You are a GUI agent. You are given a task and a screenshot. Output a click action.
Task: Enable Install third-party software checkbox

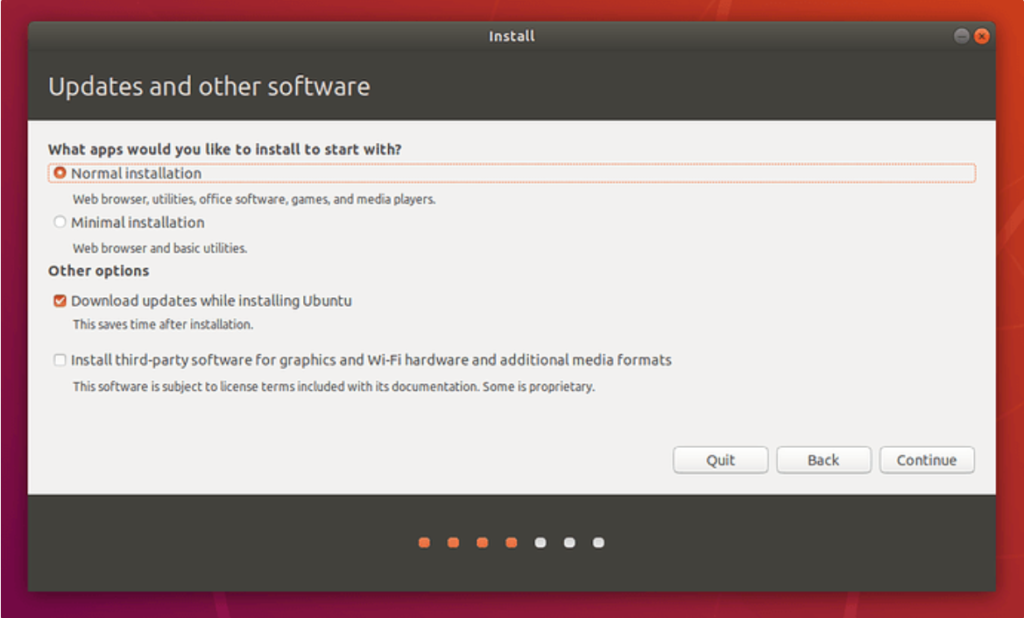click(60, 360)
